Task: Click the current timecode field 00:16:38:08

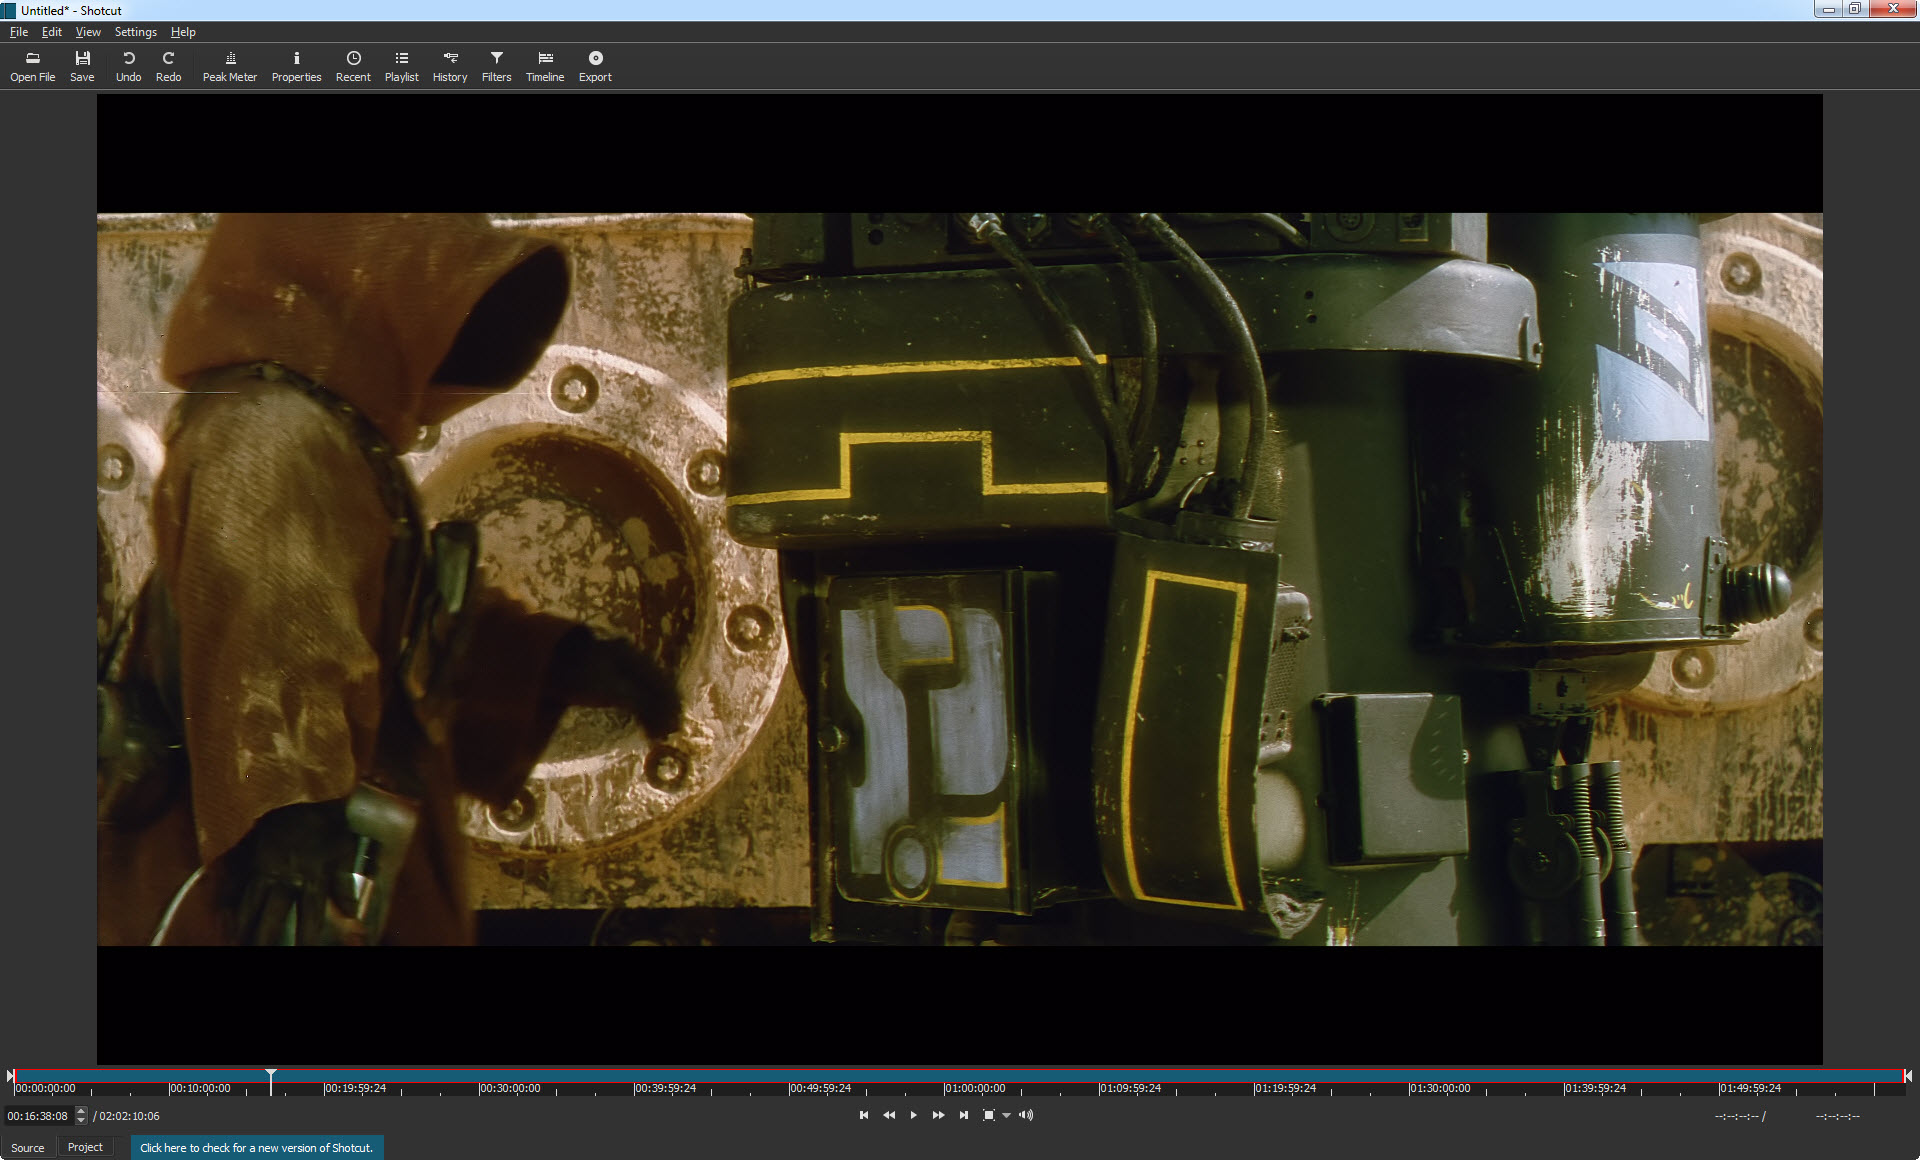Action: point(38,1116)
